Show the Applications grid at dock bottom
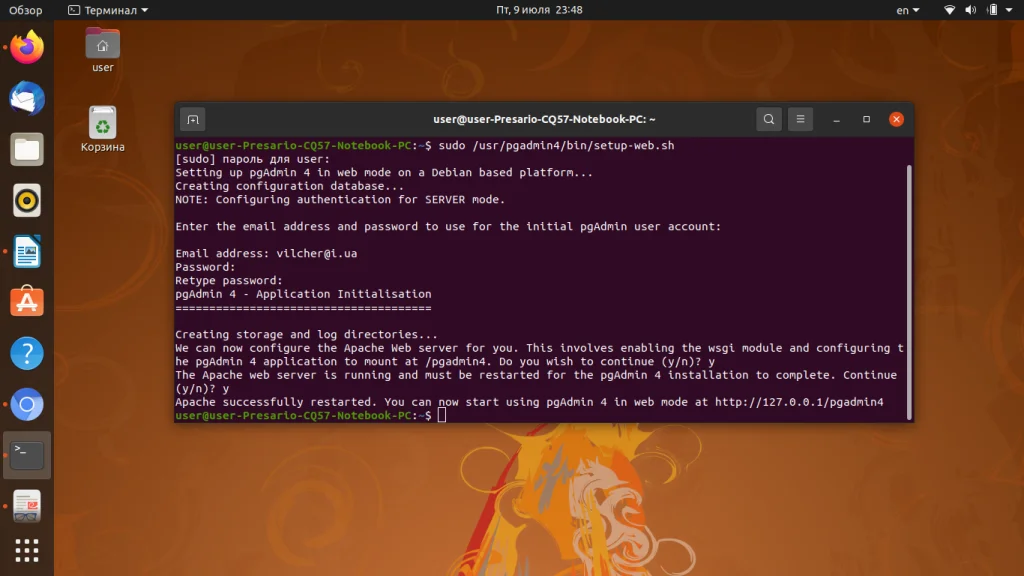 pyautogui.click(x=26, y=550)
